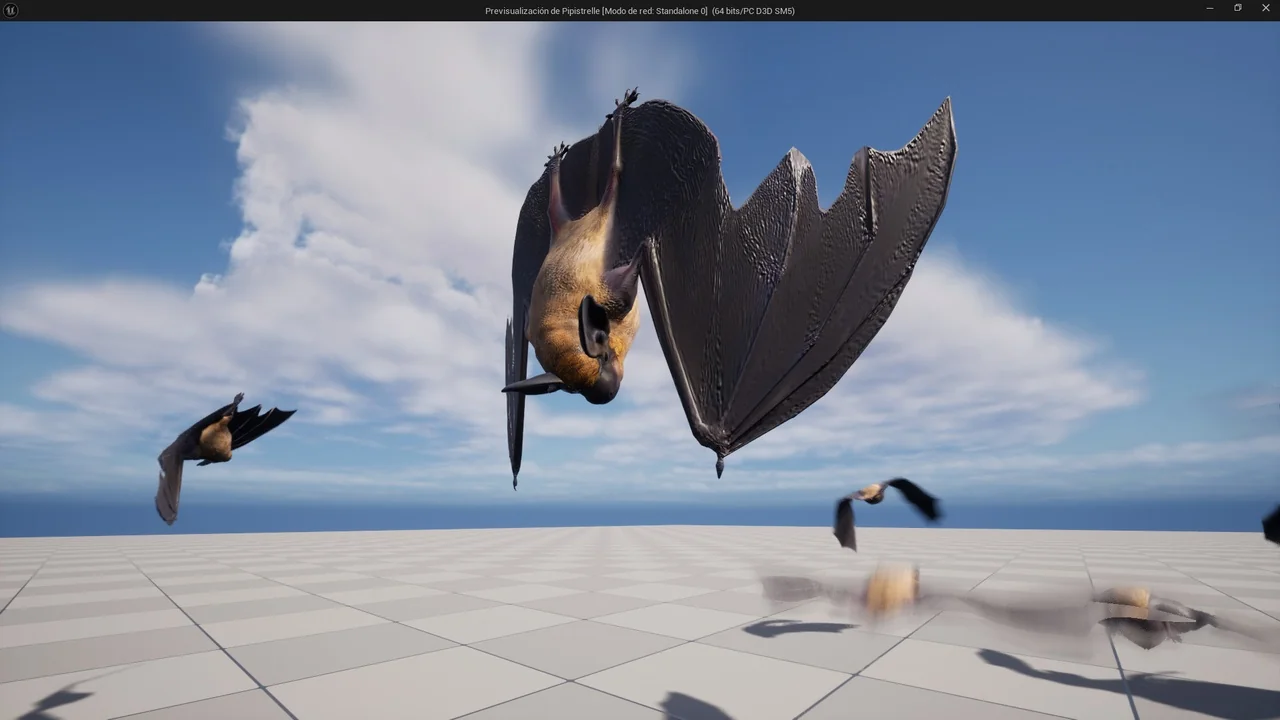Click the window title bar text

639,11
